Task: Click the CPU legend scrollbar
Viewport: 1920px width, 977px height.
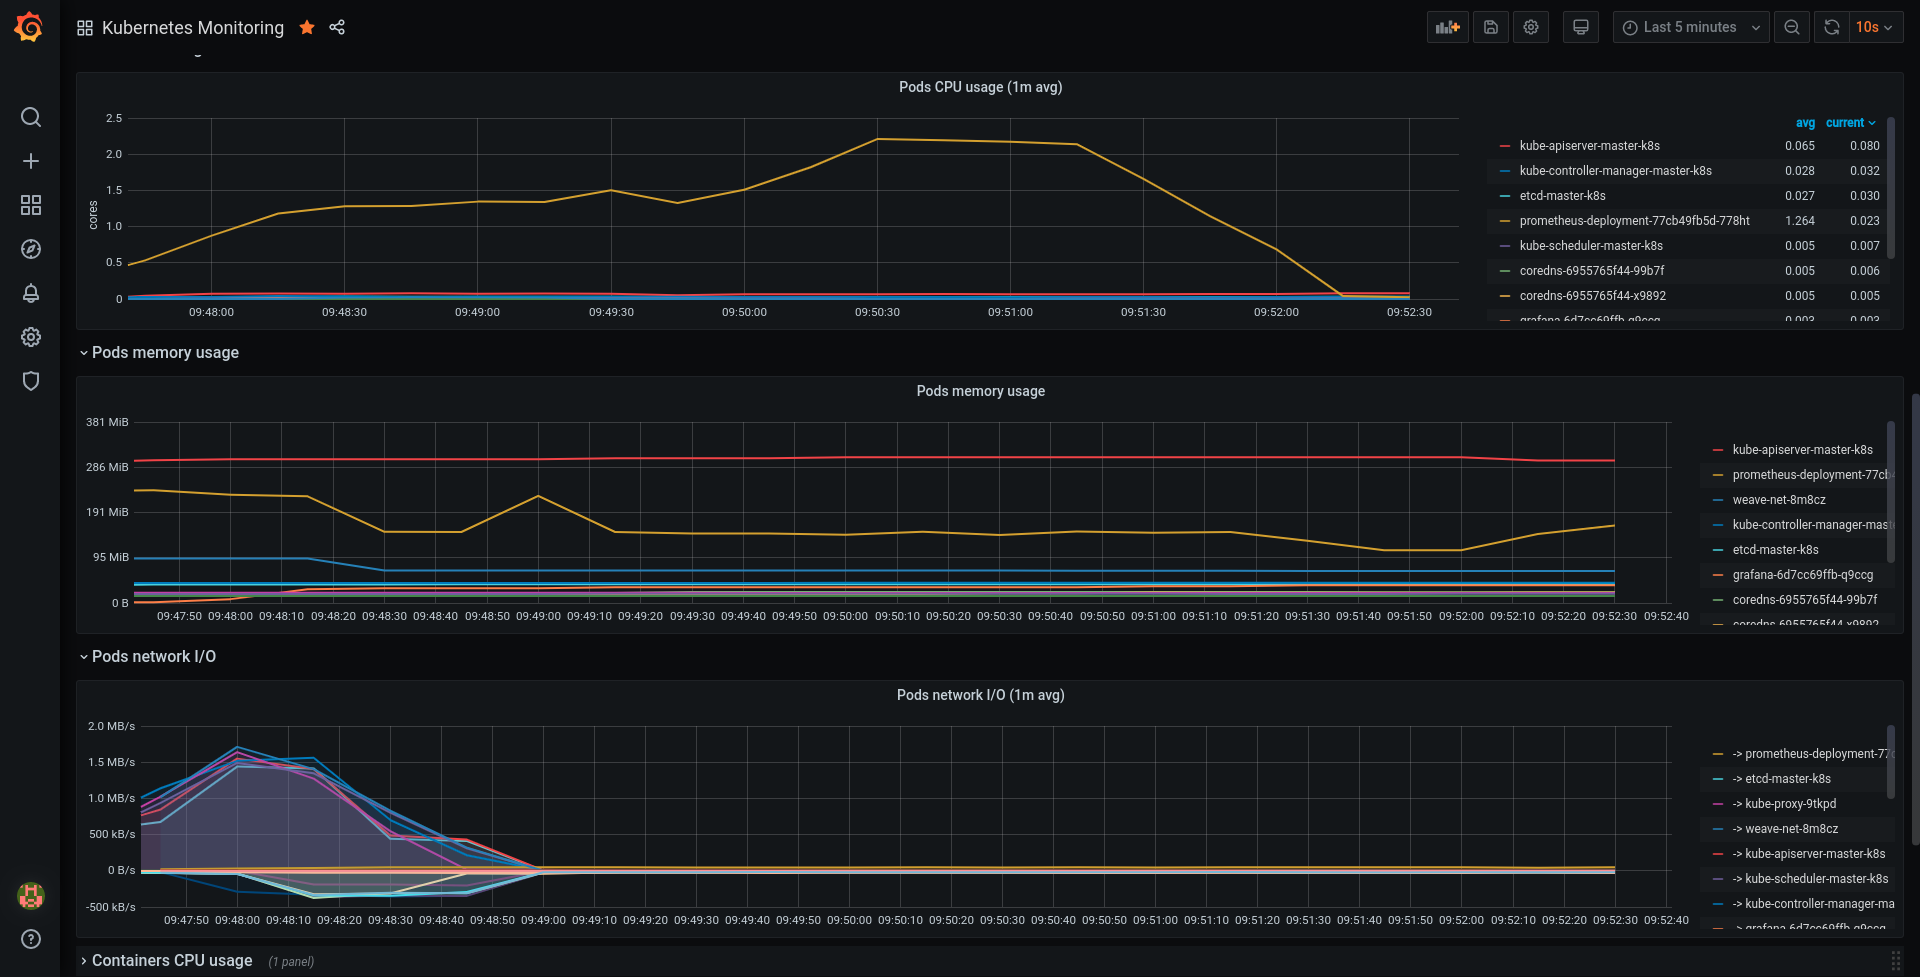Action: [1891, 189]
